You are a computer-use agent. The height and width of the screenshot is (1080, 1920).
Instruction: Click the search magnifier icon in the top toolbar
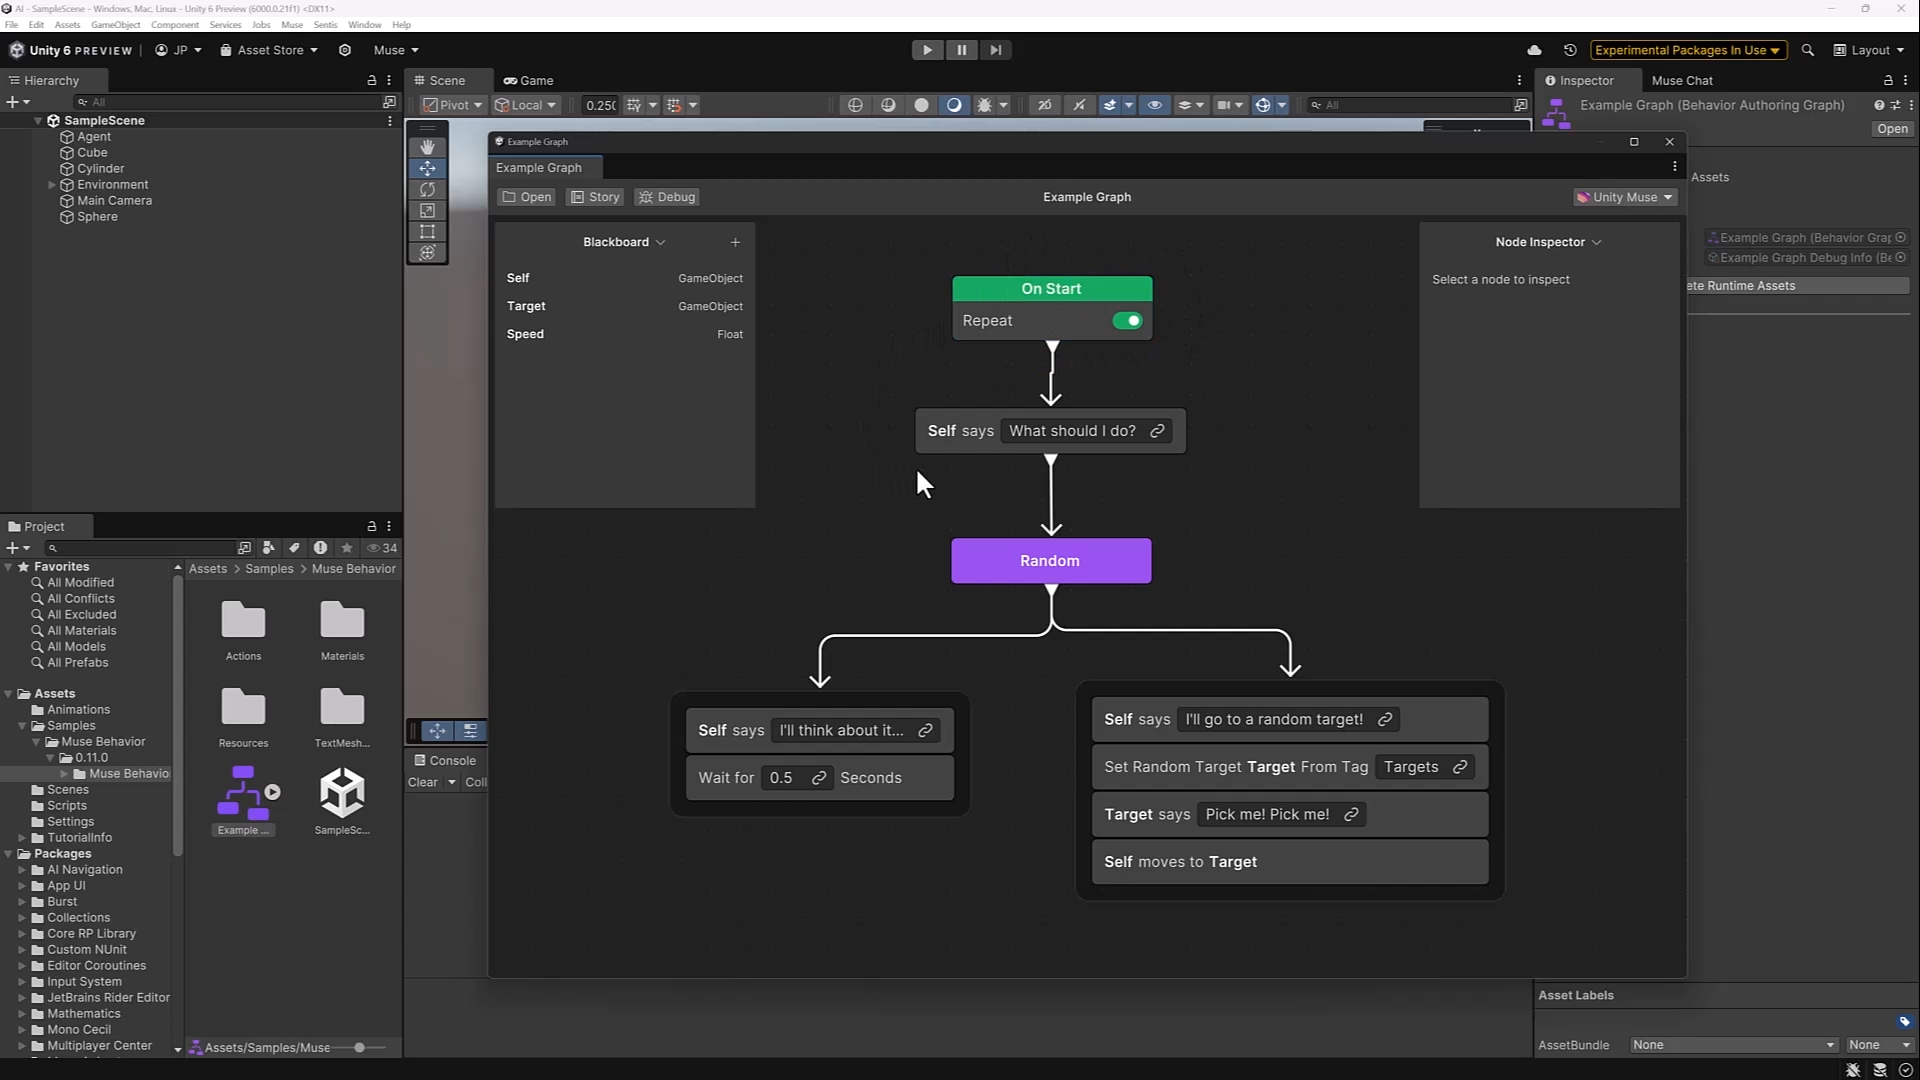(x=1807, y=50)
